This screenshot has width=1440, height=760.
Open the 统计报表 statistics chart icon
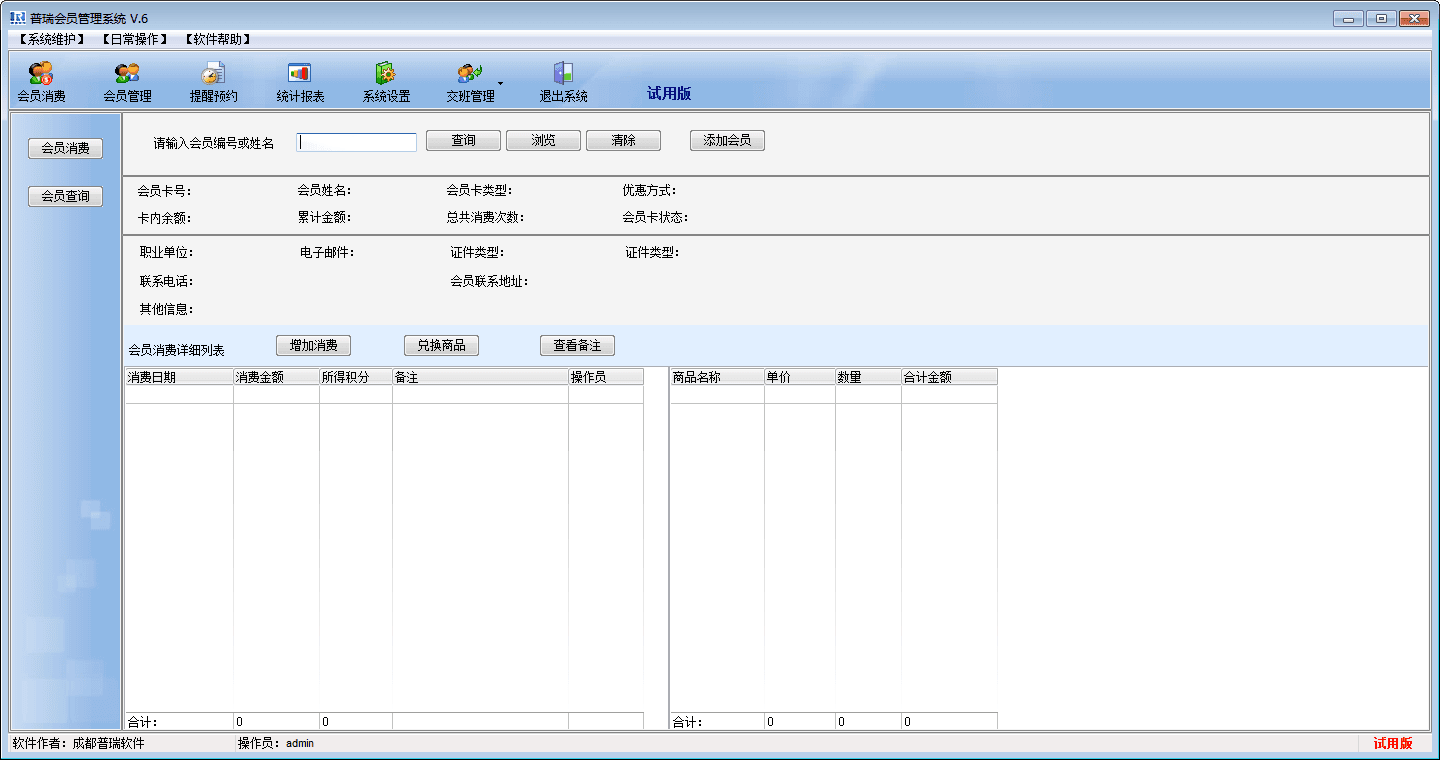point(300,74)
